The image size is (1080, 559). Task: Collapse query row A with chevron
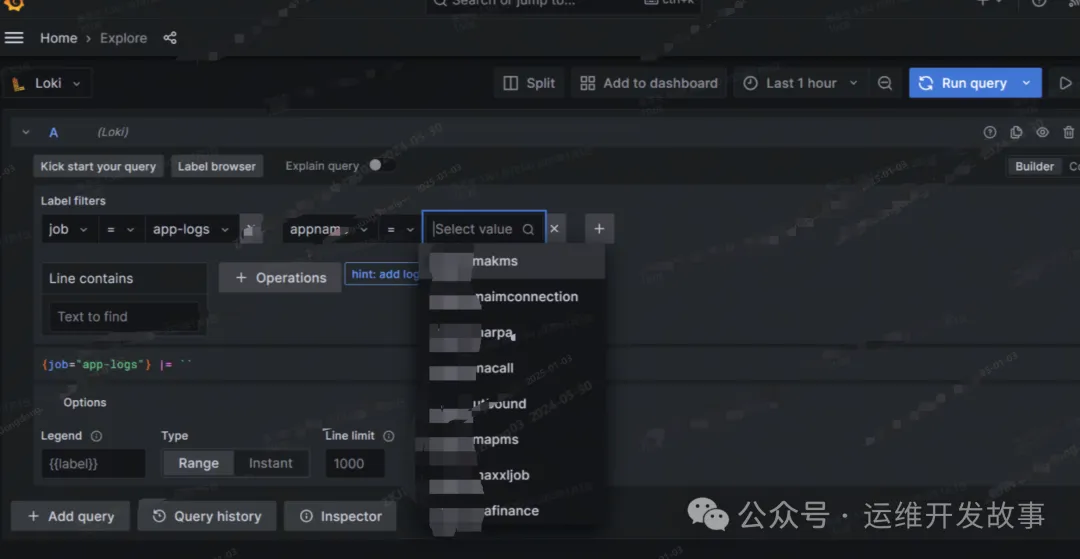coord(26,132)
